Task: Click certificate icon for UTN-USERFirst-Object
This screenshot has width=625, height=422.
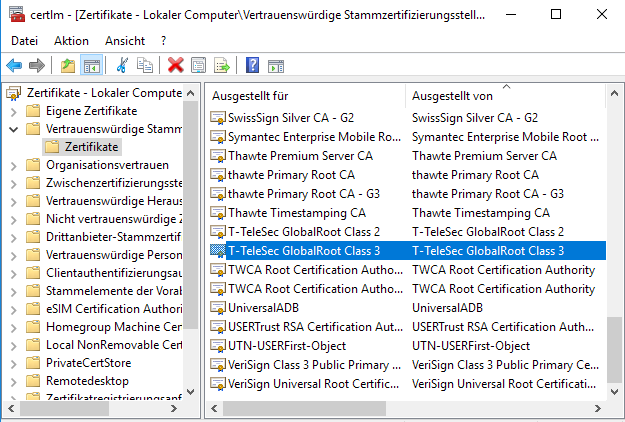Action: point(218,346)
